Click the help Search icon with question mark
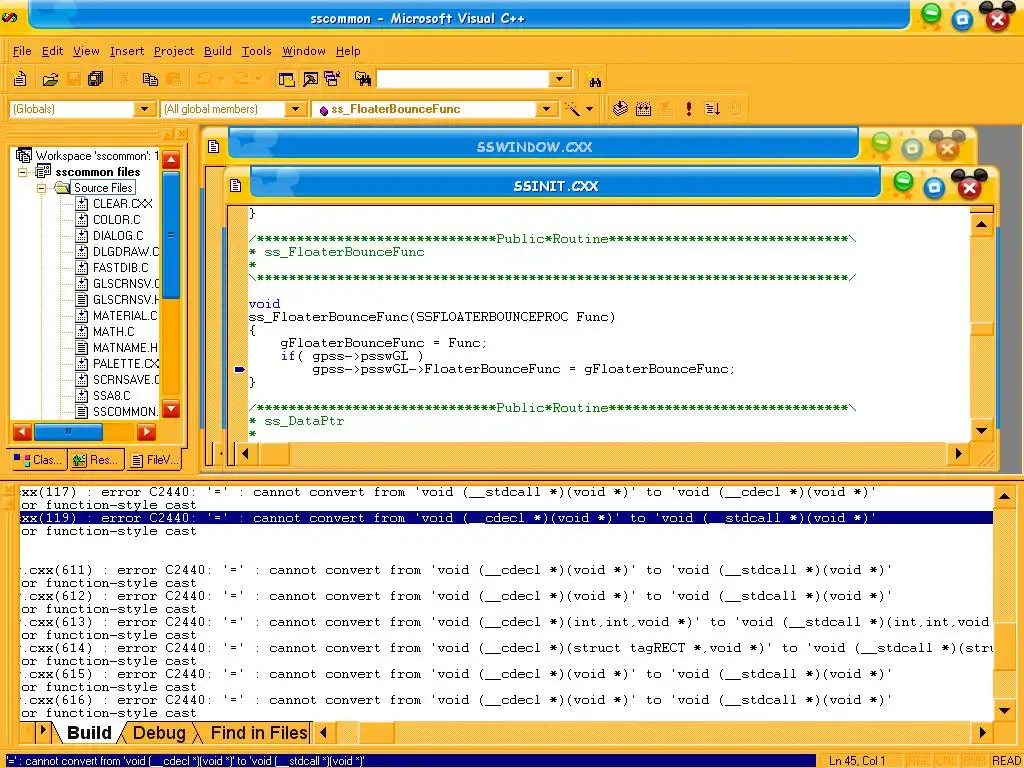The height and width of the screenshot is (768, 1024). click(x=593, y=79)
